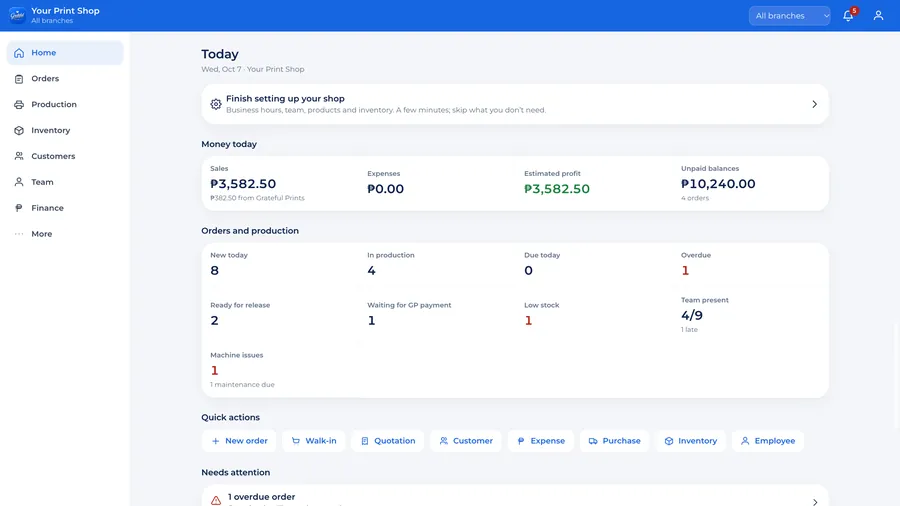Click the In production count 4
Screen dimensions: 900x506
pos(371,270)
